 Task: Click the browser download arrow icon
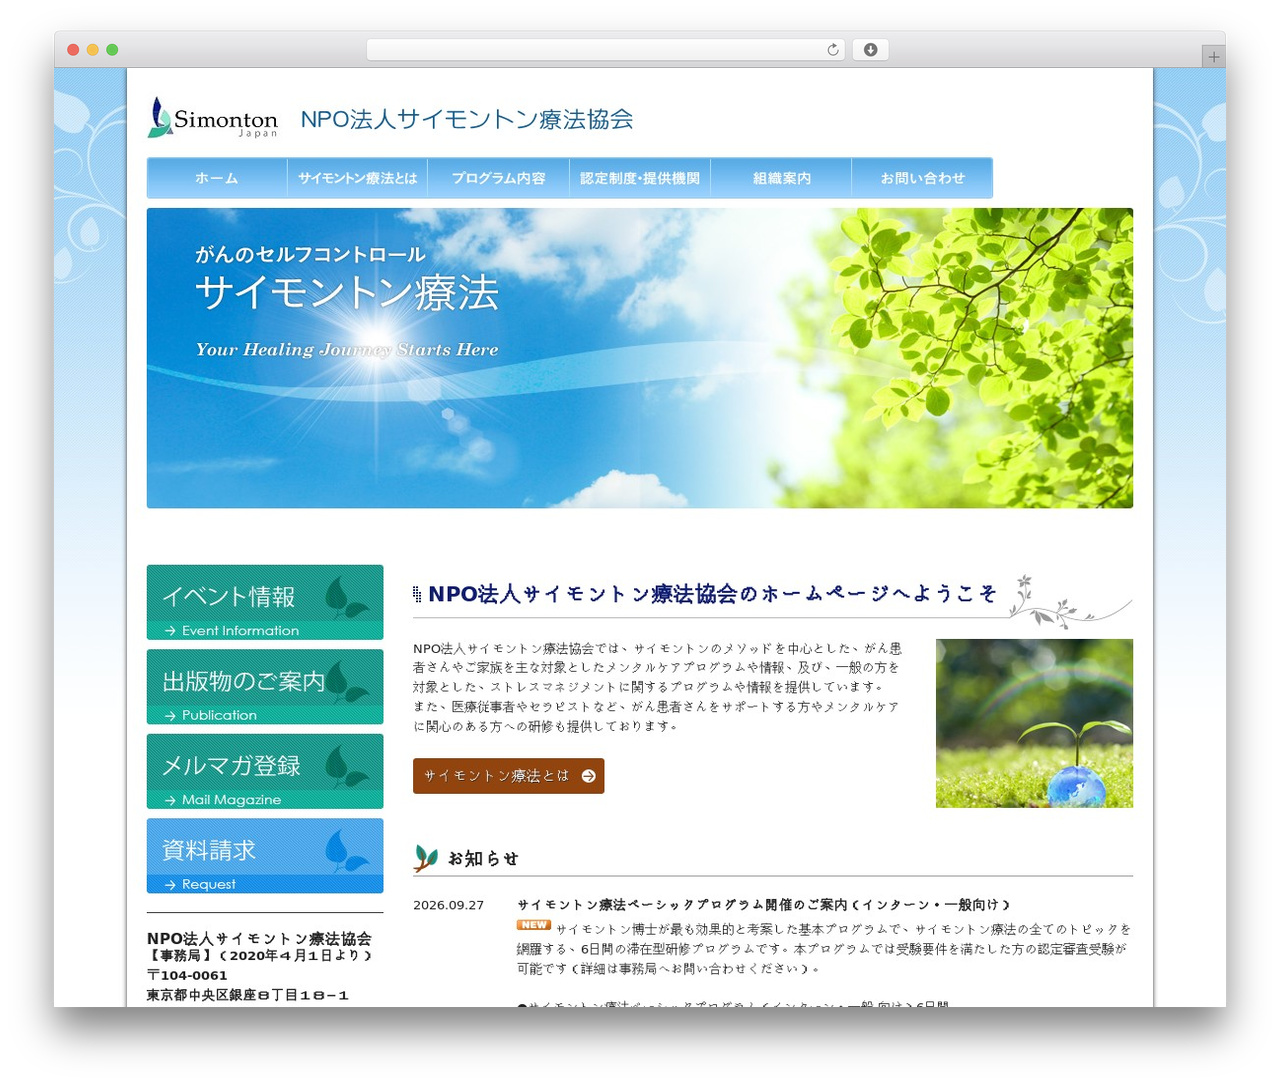pyautogui.click(x=870, y=50)
